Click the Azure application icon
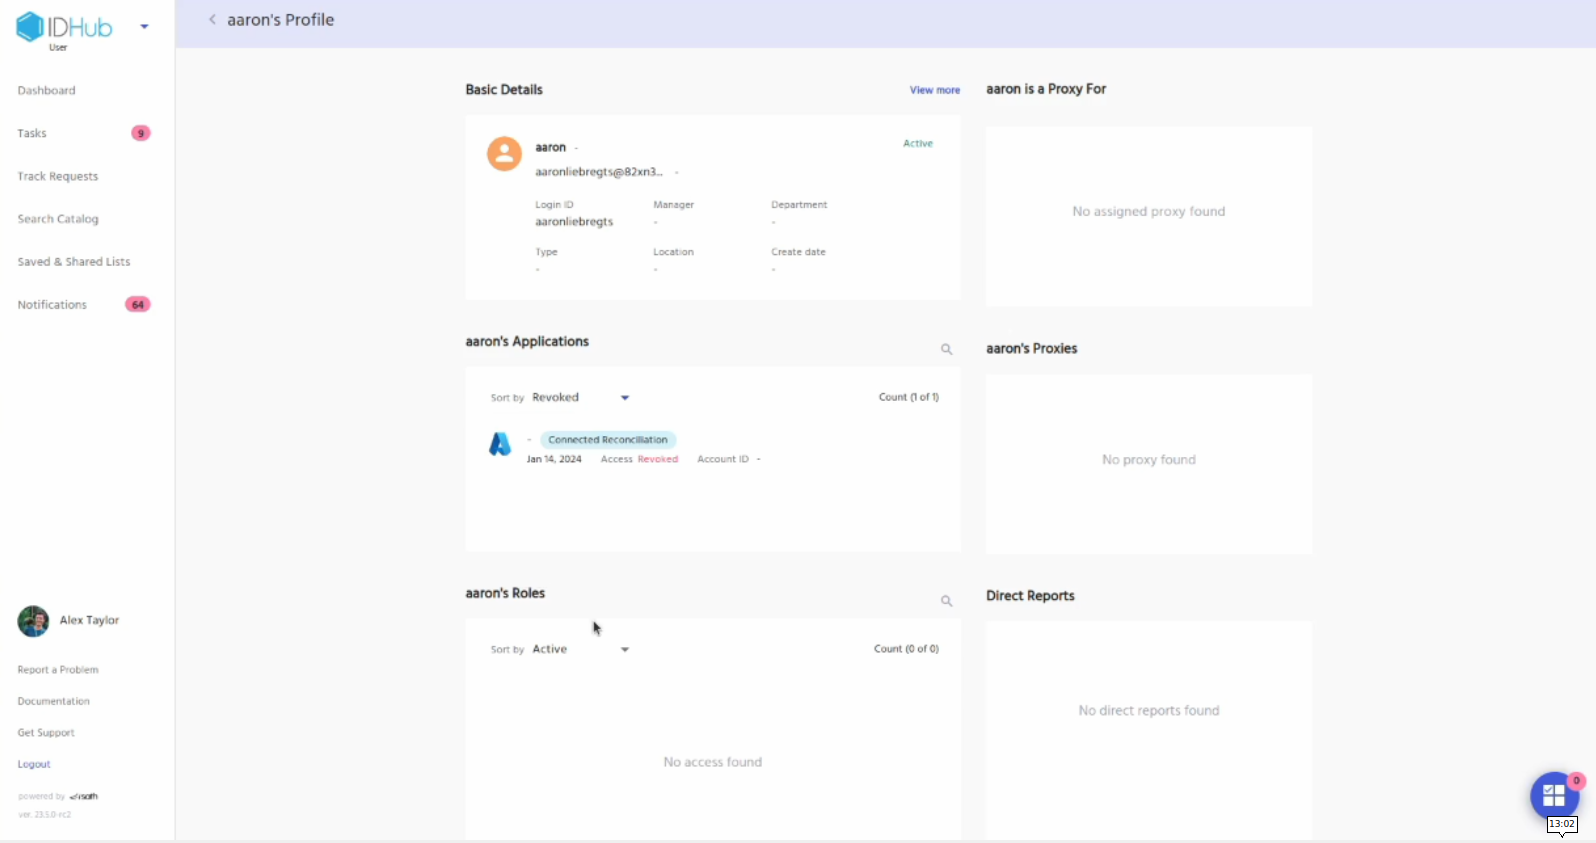Screen dimensions: 1596x843 click(500, 444)
